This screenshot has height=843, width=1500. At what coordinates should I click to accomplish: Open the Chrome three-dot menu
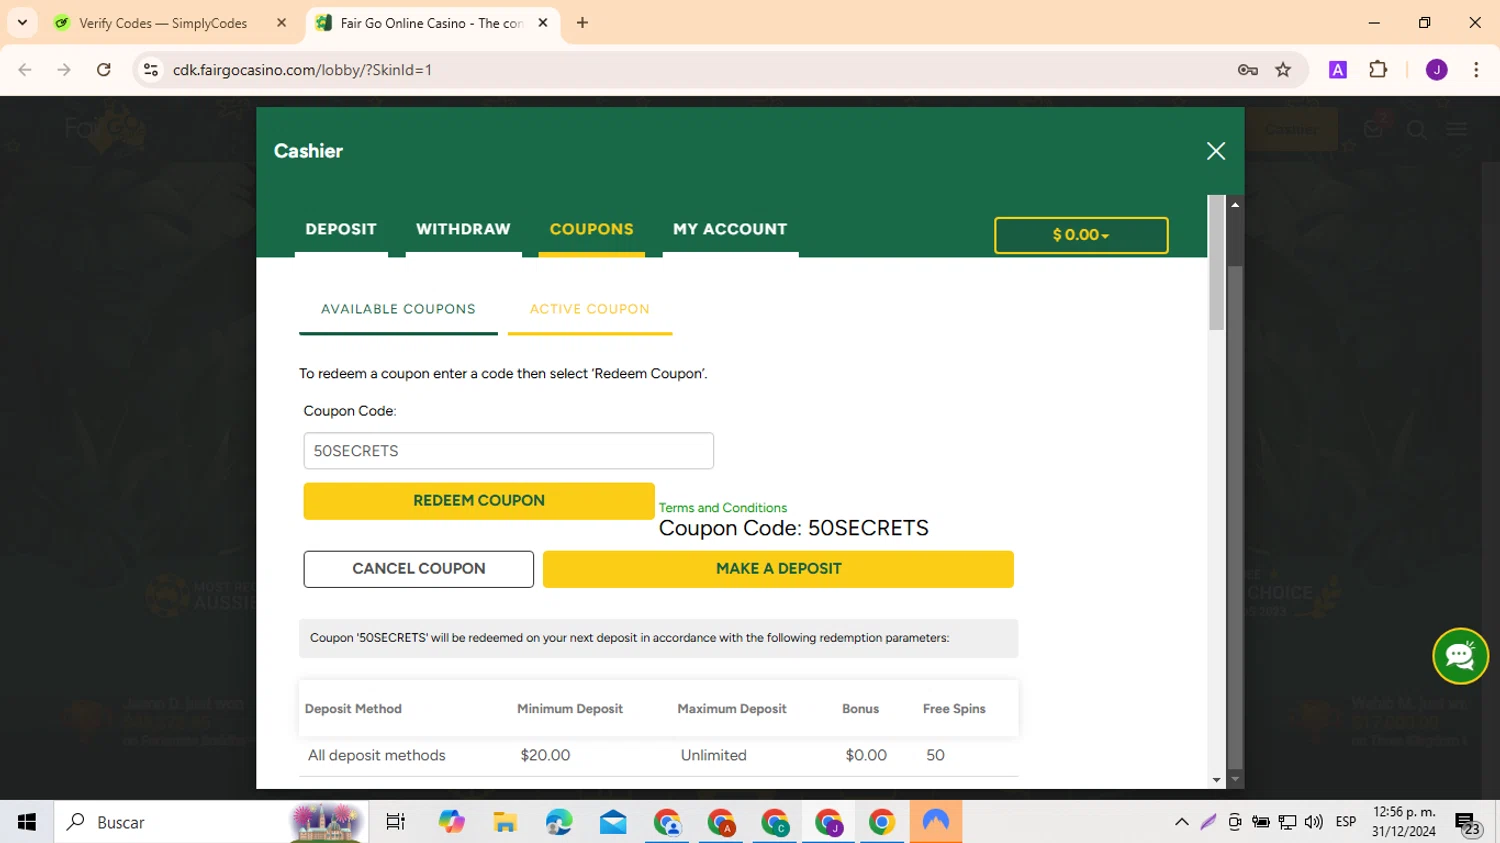point(1476,70)
